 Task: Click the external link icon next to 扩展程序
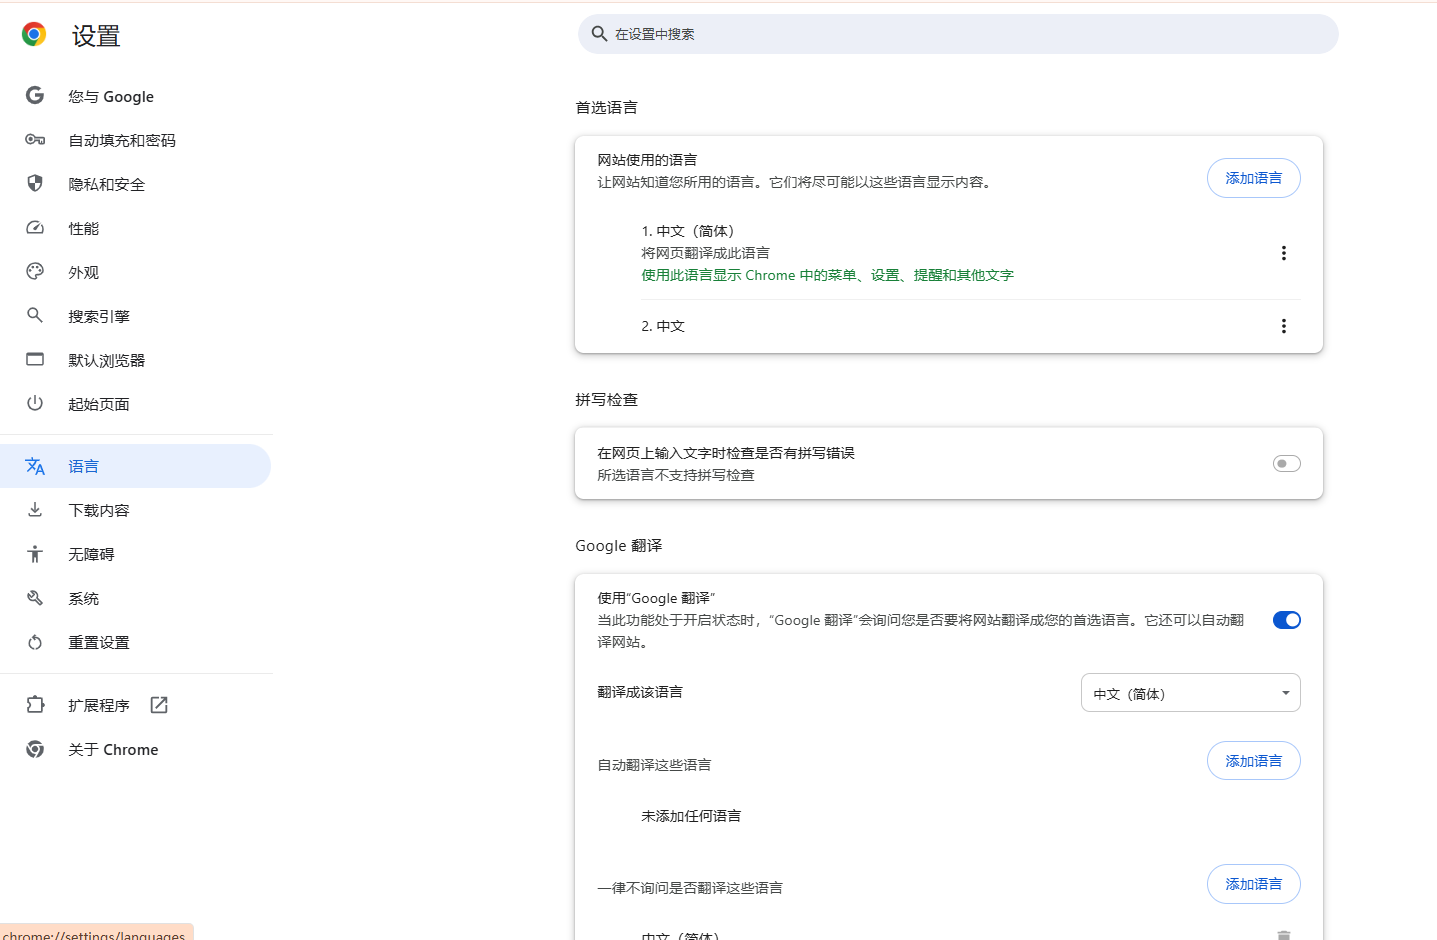pos(159,705)
